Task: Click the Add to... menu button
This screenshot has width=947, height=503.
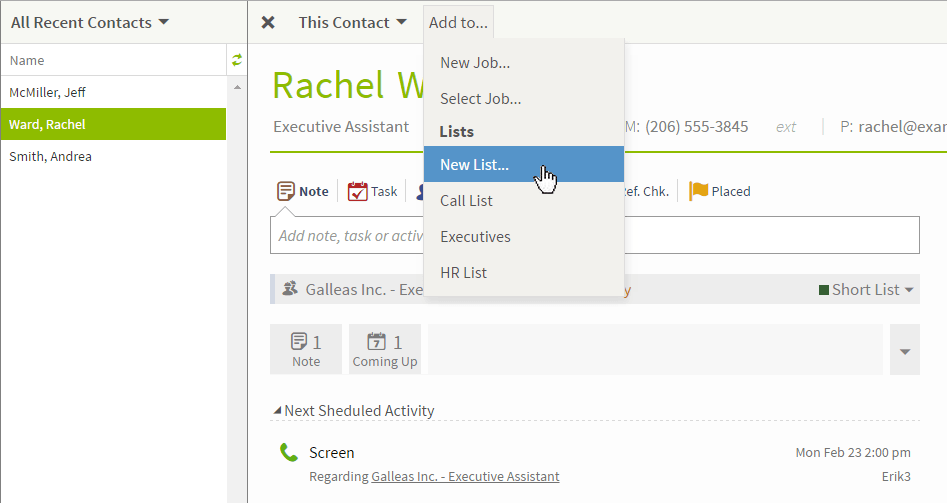Action: [458, 22]
